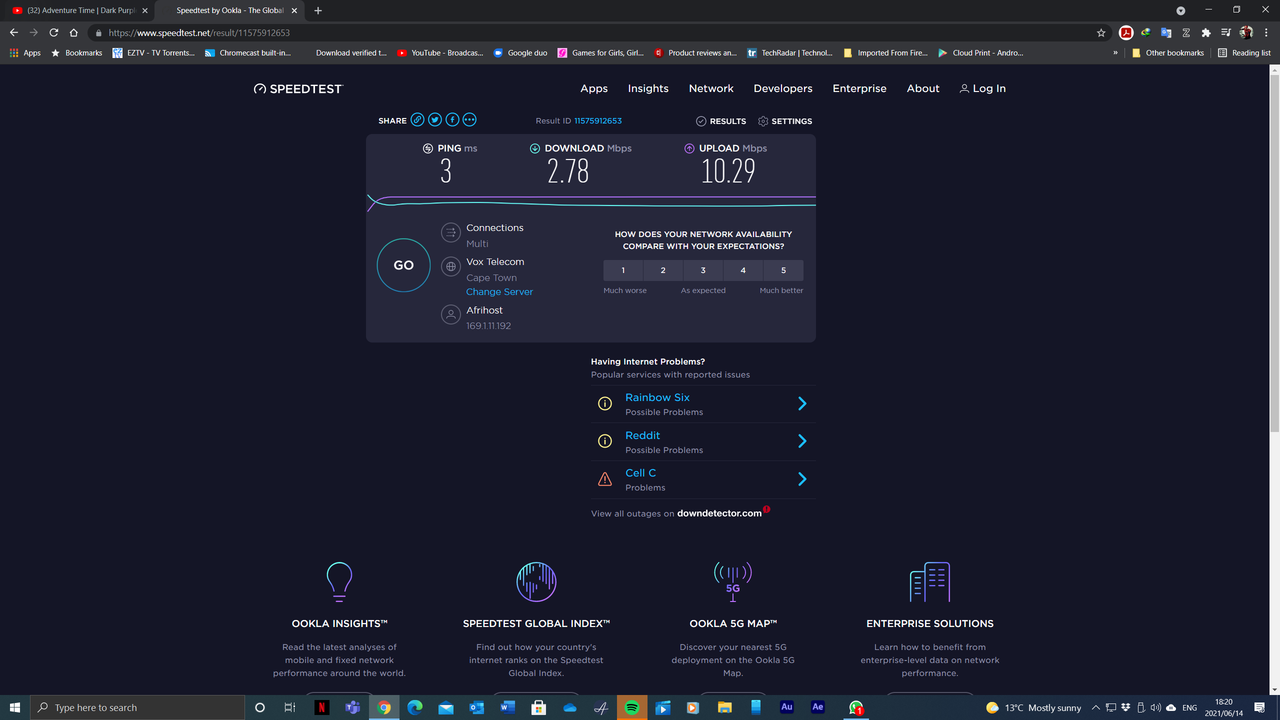
Task: Click the Ookla 5G Map icon
Action: [x=733, y=581]
